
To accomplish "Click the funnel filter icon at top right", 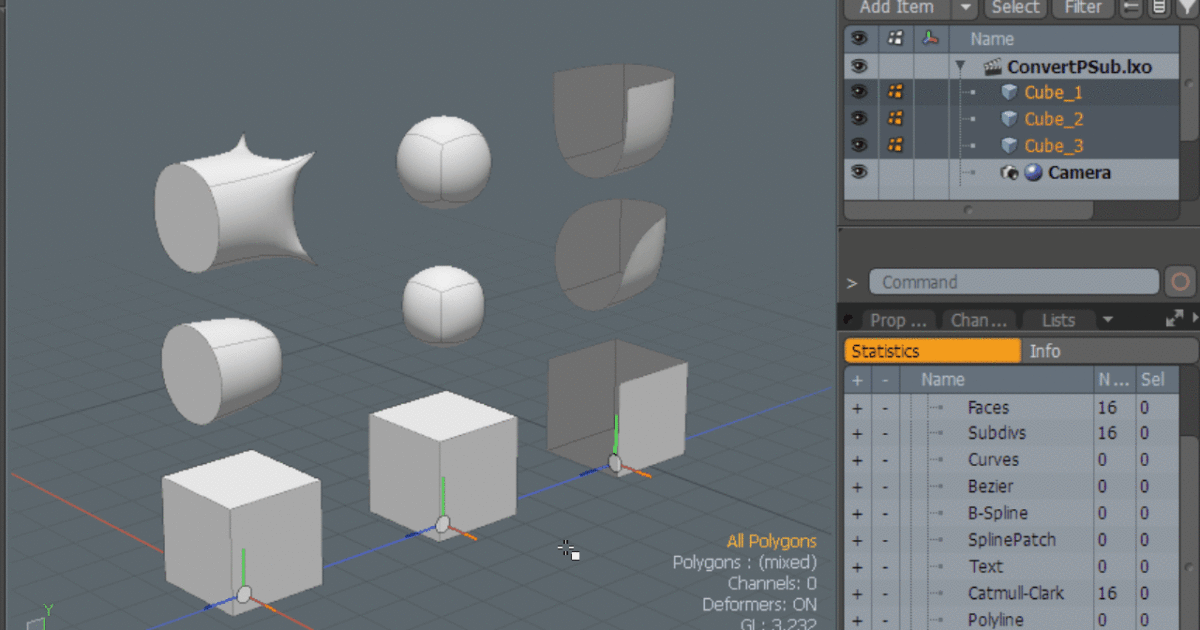I will [x=1189, y=8].
